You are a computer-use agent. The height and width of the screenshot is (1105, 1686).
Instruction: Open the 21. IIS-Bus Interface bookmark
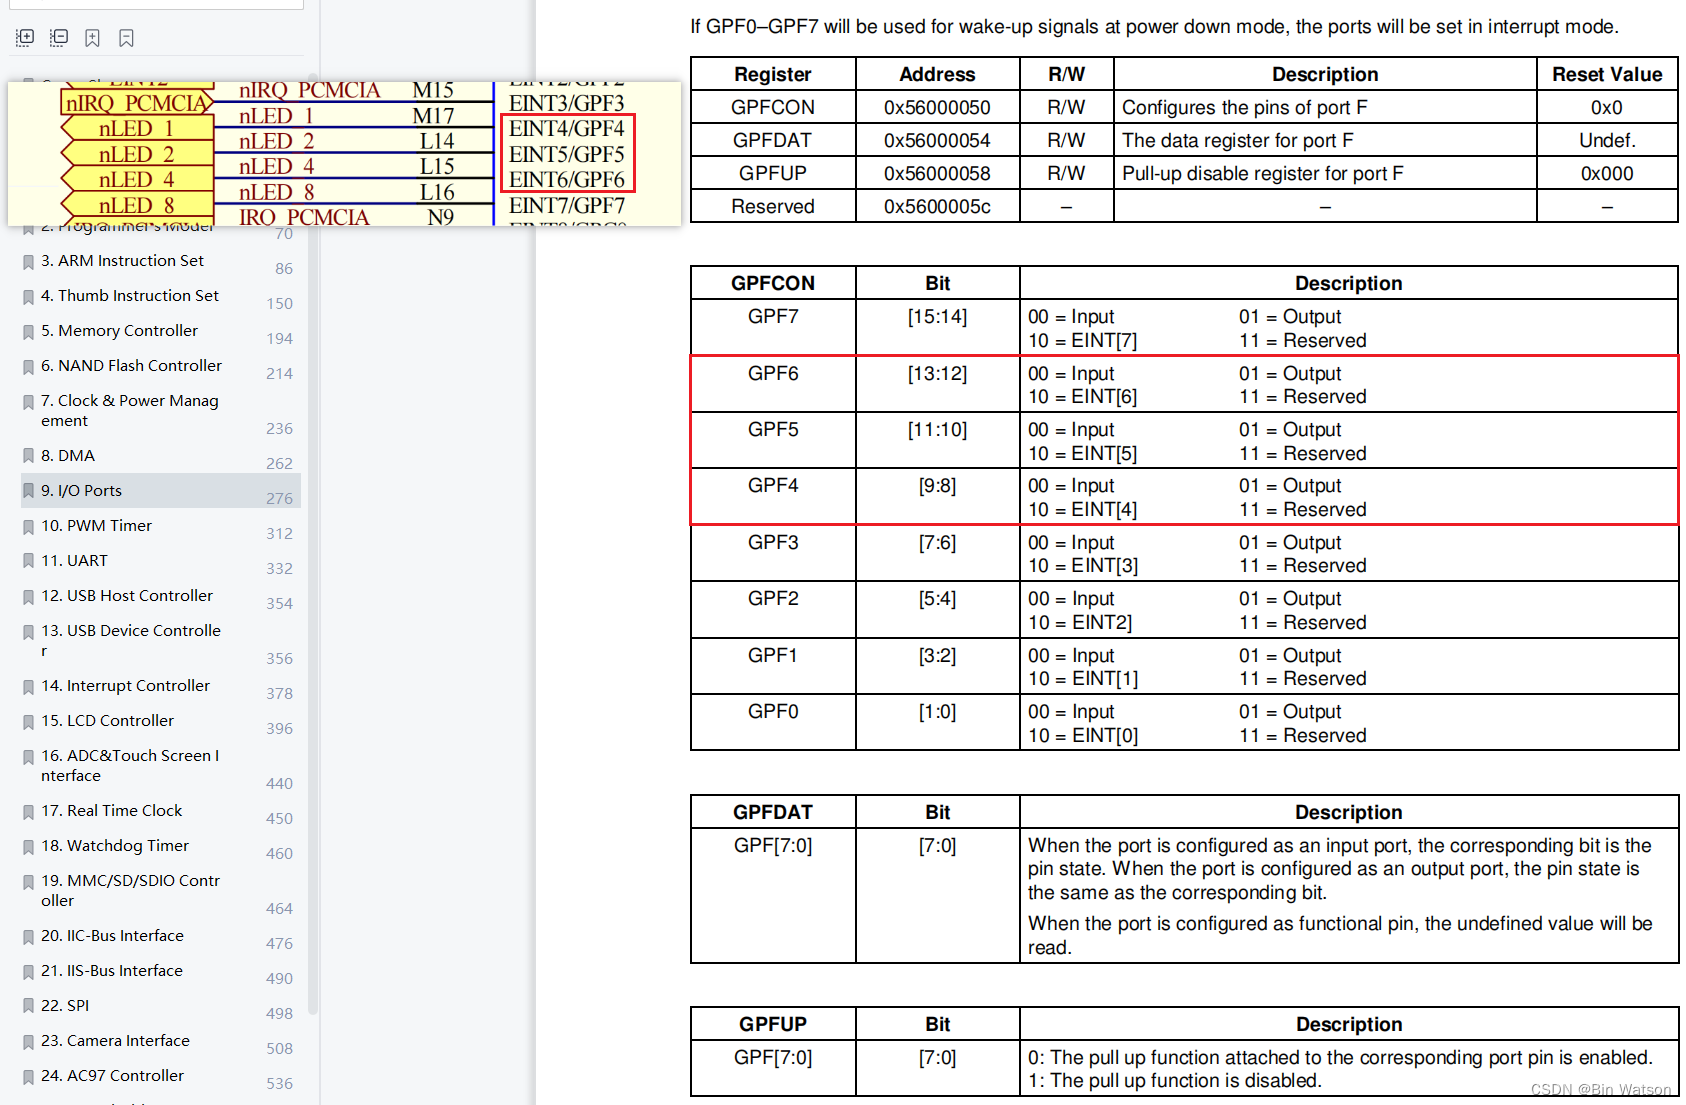coord(112,970)
